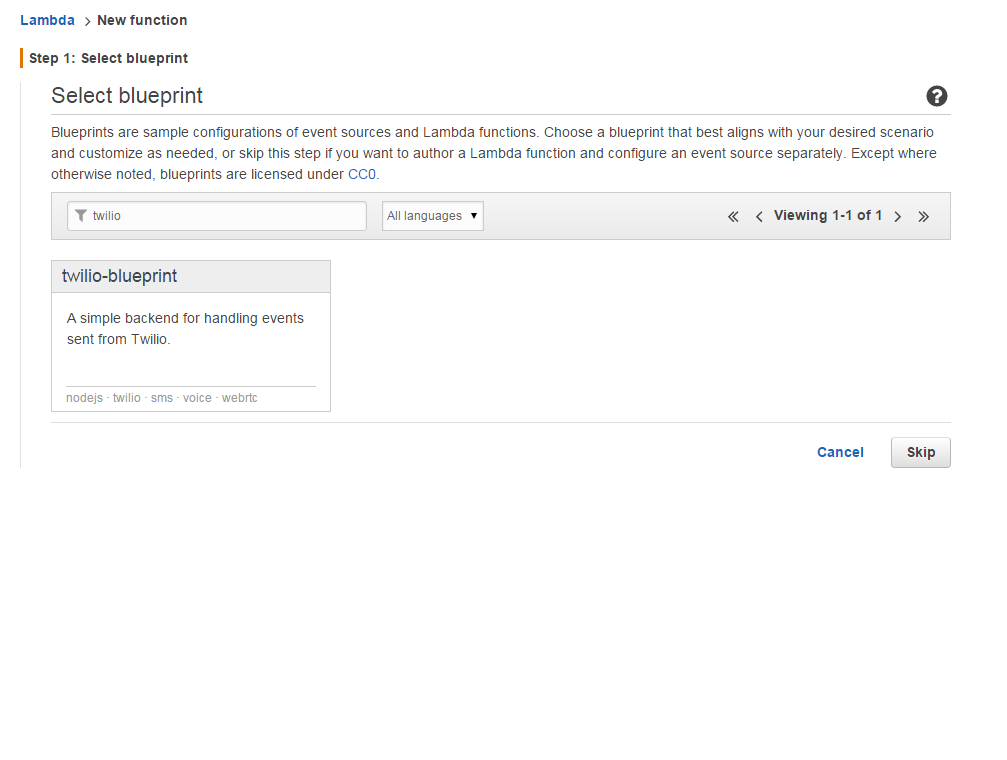The image size is (1007, 760).
Task: Click the 'New function' breadcrumb text
Action: tap(142, 20)
